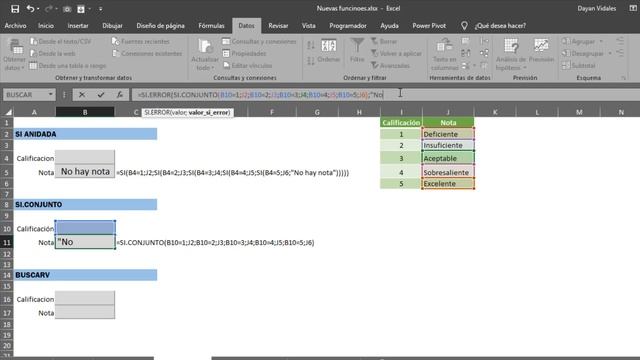Open the Name Box dropdown arrow
Viewport: 640px width, 360px height.
(50, 95)
